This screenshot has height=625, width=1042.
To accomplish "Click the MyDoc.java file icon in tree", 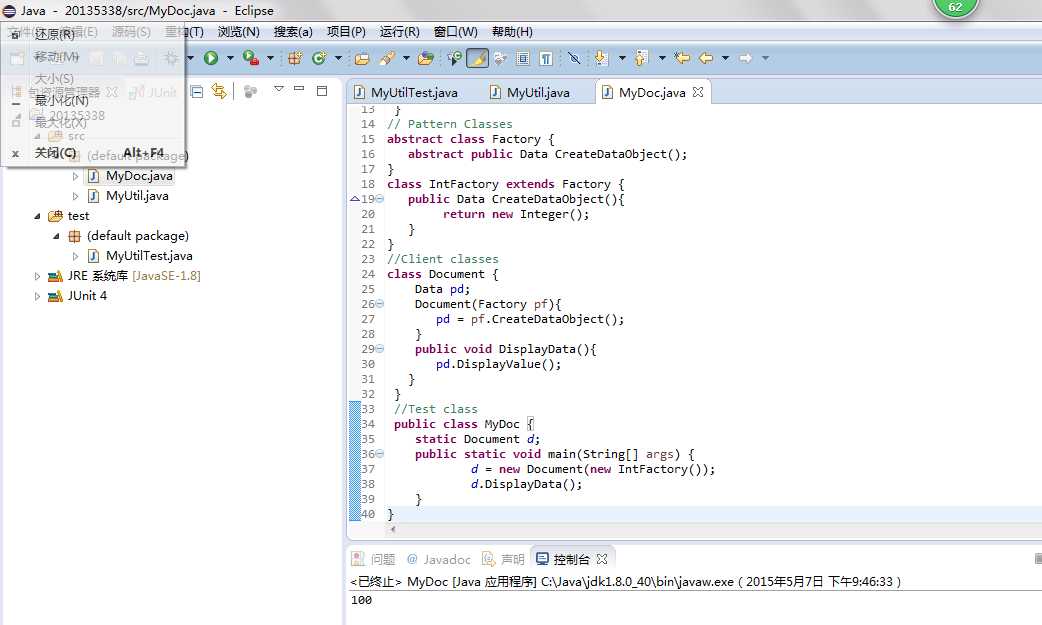I will coord(94,176).
